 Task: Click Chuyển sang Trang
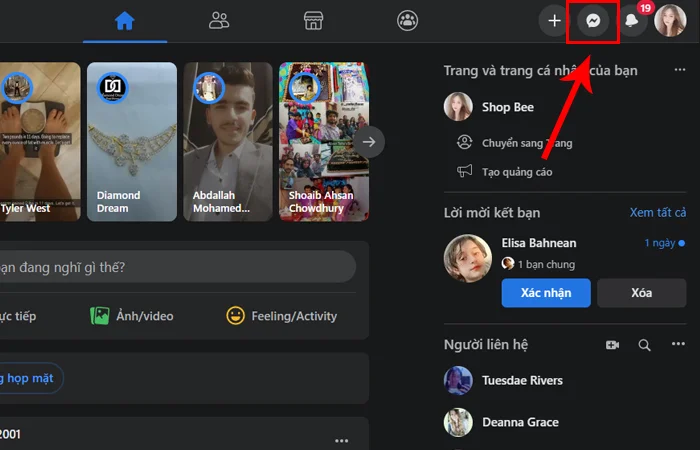[527, 143]
